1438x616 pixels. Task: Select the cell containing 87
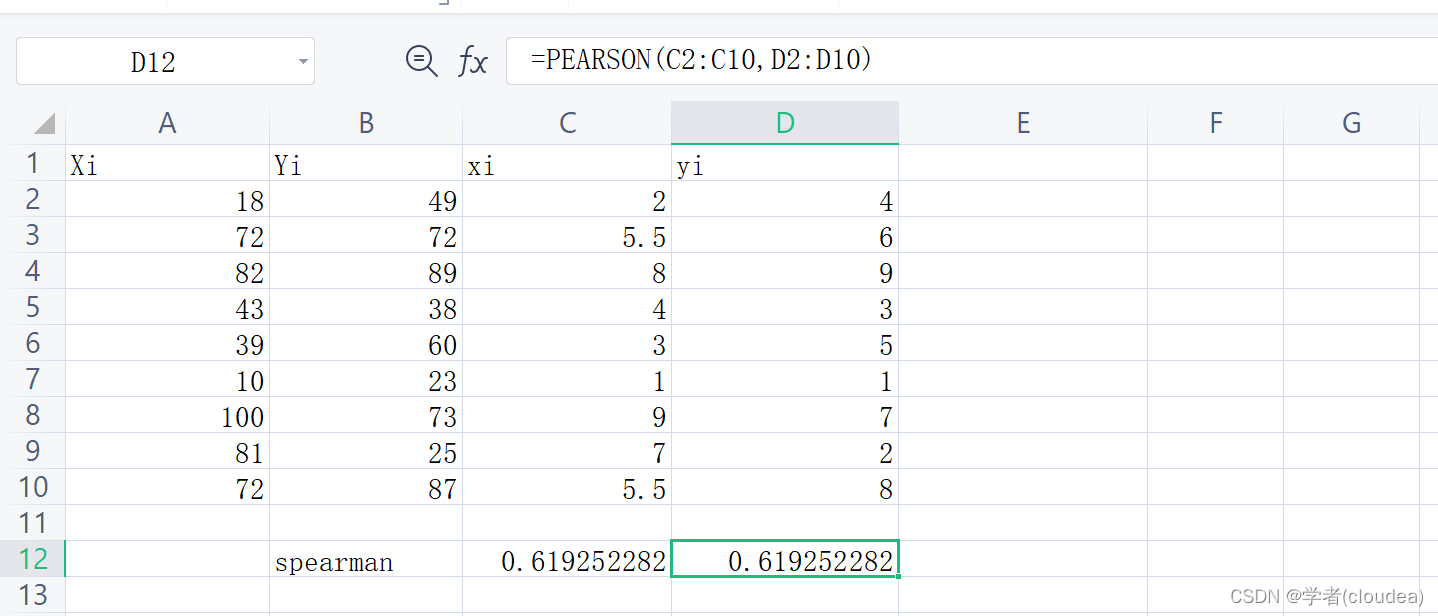pyautogui.click(x=366, y=487)
